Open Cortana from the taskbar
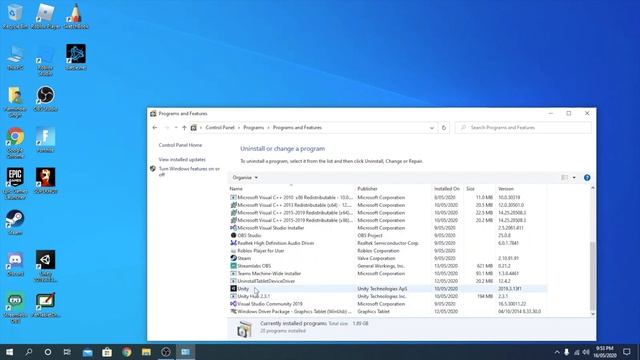Image resolution: width=640 pixels, height=360 pixels. [x=48, y=352]
